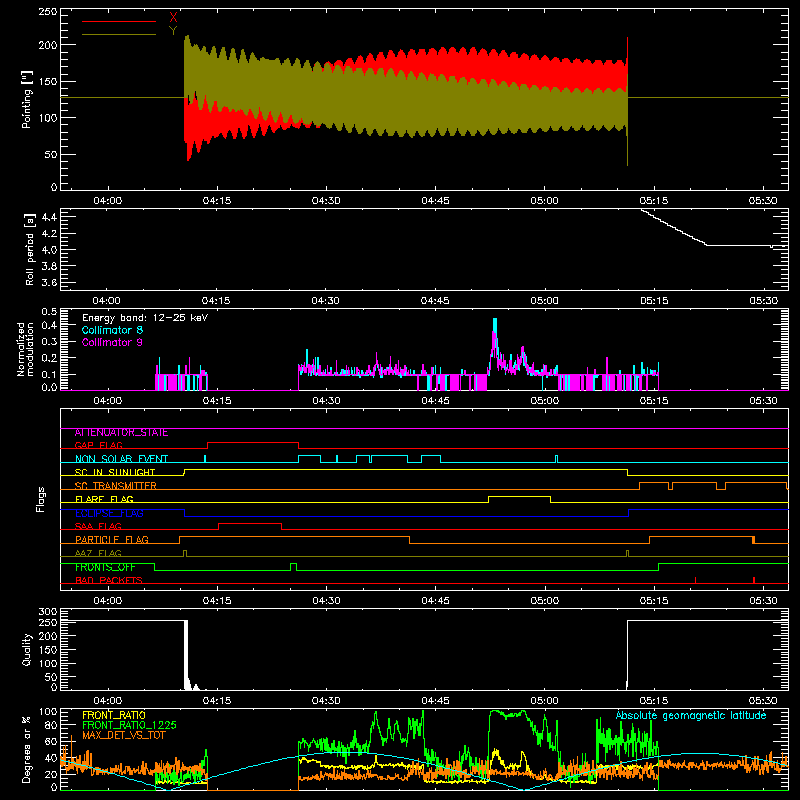
Task: Click the 04:30 tick under Pointing plot
Action: [x=326, y=201]
